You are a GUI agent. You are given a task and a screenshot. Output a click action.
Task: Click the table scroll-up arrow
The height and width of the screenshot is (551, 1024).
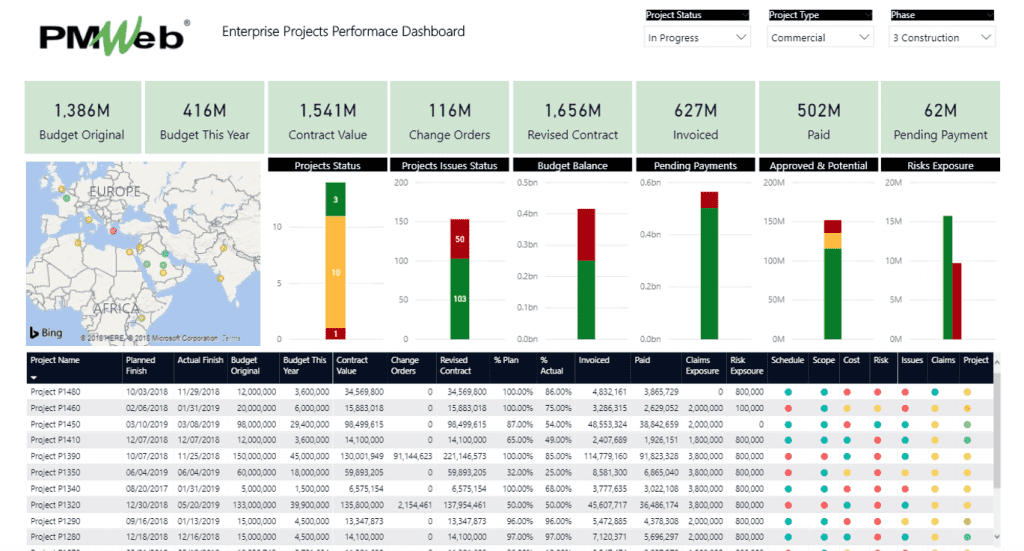(997, 361)
